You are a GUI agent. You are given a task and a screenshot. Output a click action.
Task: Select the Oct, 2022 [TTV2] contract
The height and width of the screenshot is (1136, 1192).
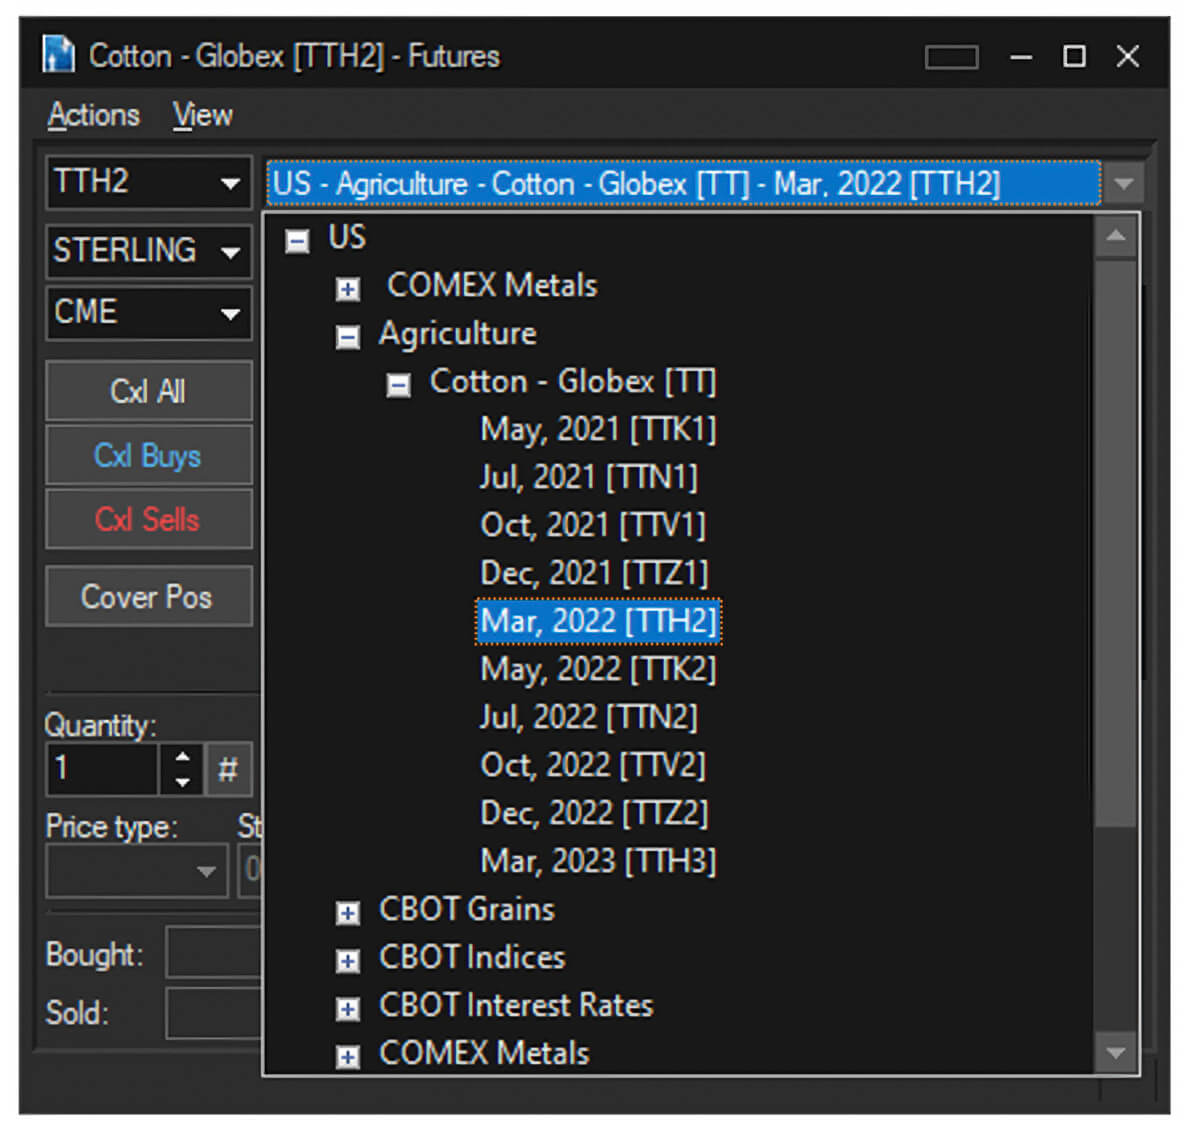click(593, 765)
